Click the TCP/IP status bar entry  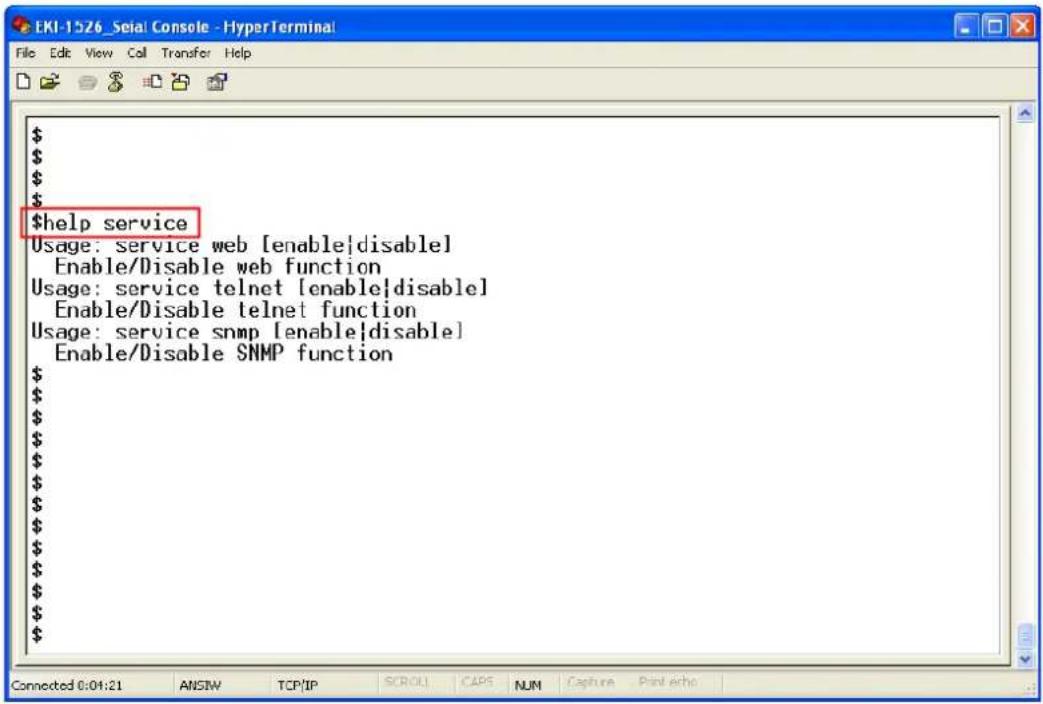coord(297,685)
